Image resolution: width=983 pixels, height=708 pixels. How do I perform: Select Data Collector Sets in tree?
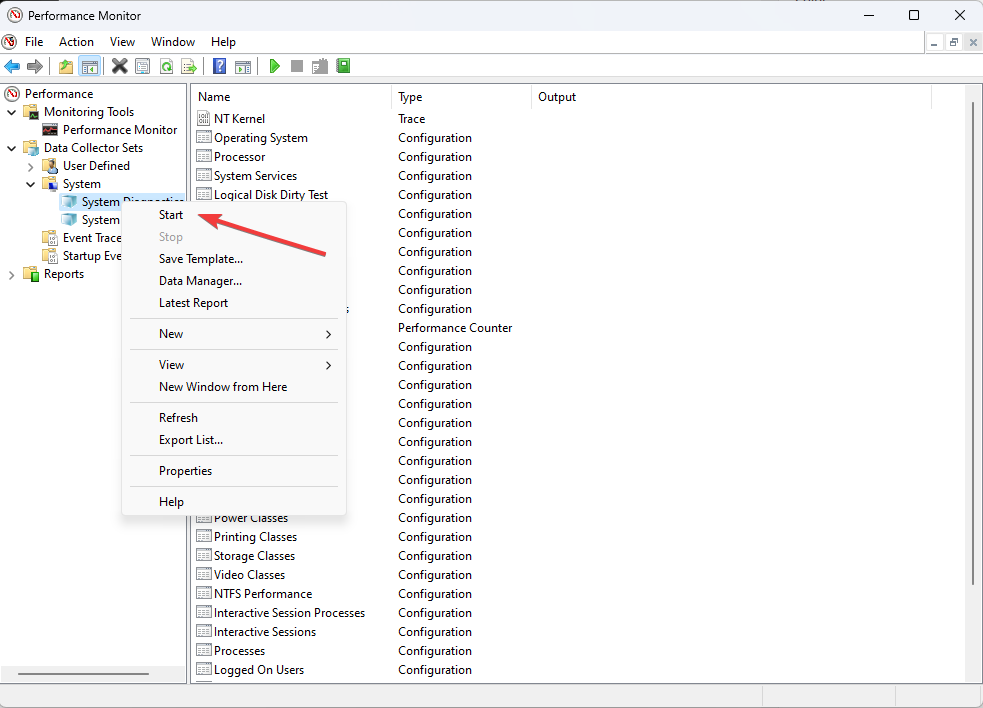click(x=93, y=148)
